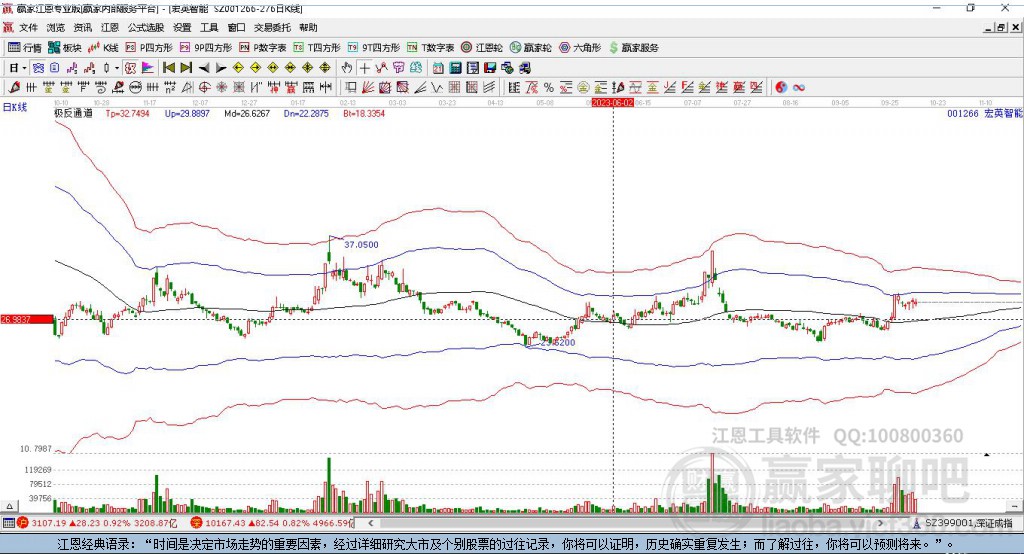1024x554 pixels.
Task: Click the Dn=22.2875 indicator value
Action: [306, 113]
